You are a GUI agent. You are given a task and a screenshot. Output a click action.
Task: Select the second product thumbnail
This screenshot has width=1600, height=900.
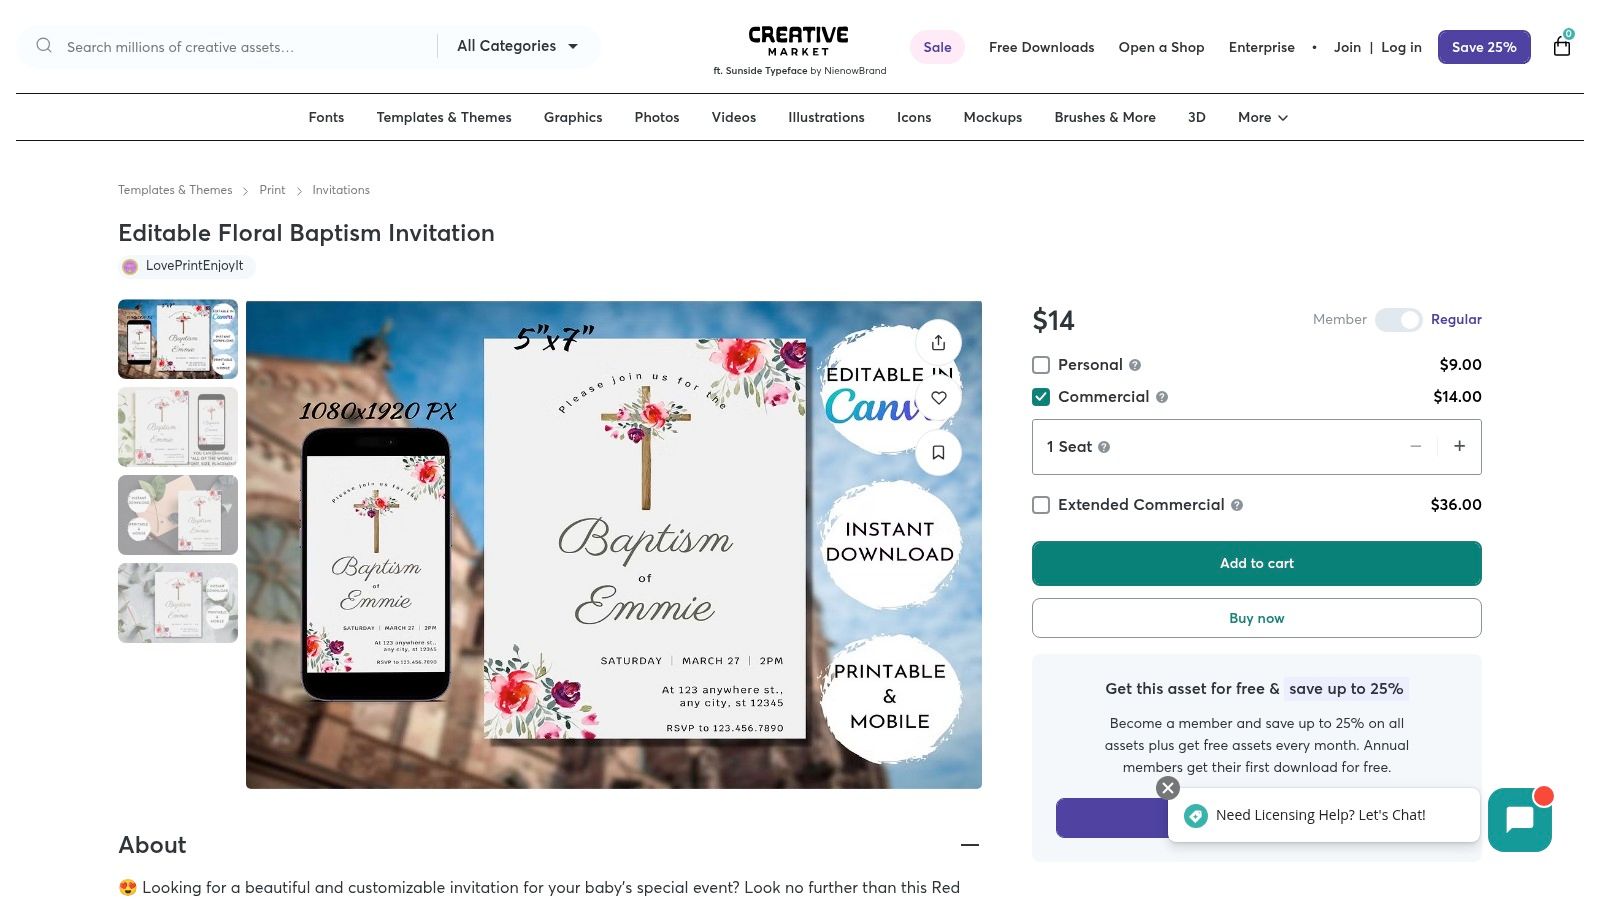point(178,427)
